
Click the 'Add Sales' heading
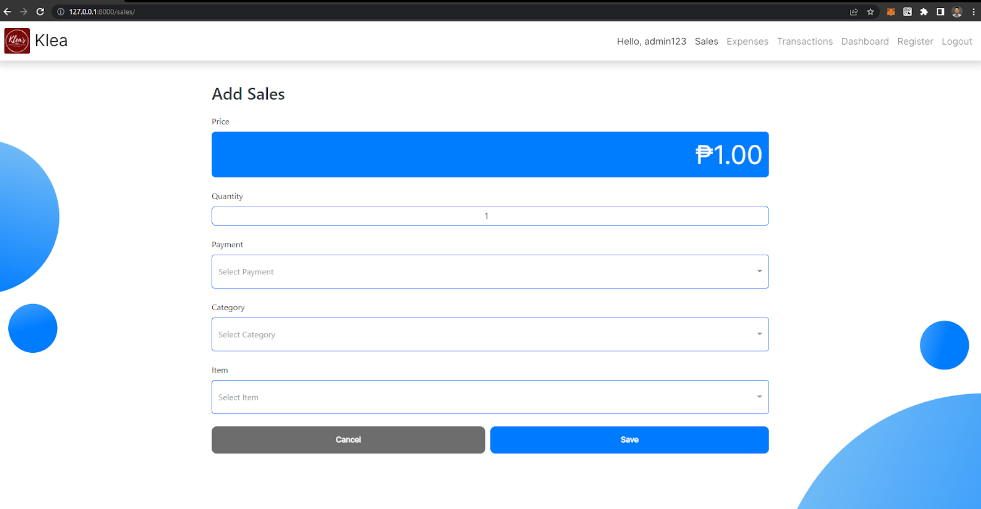click(248, 94)
